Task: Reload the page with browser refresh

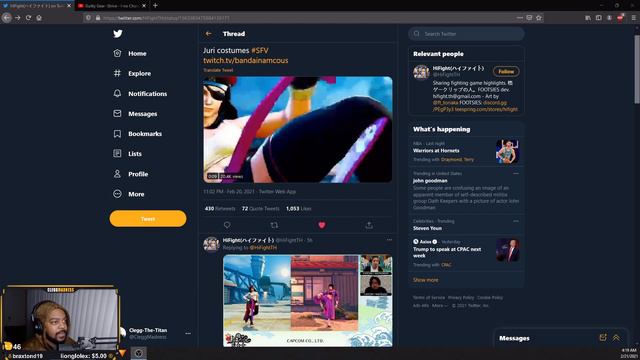Action: click(28, 18)
